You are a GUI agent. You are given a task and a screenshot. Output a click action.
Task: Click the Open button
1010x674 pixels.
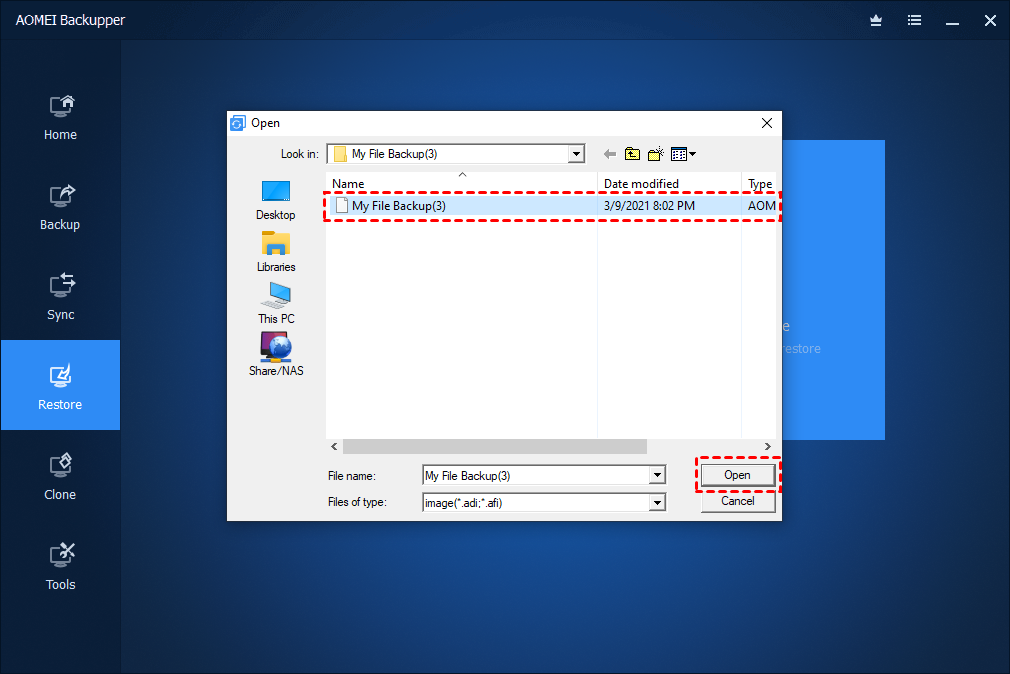click(x=738, y=475)
